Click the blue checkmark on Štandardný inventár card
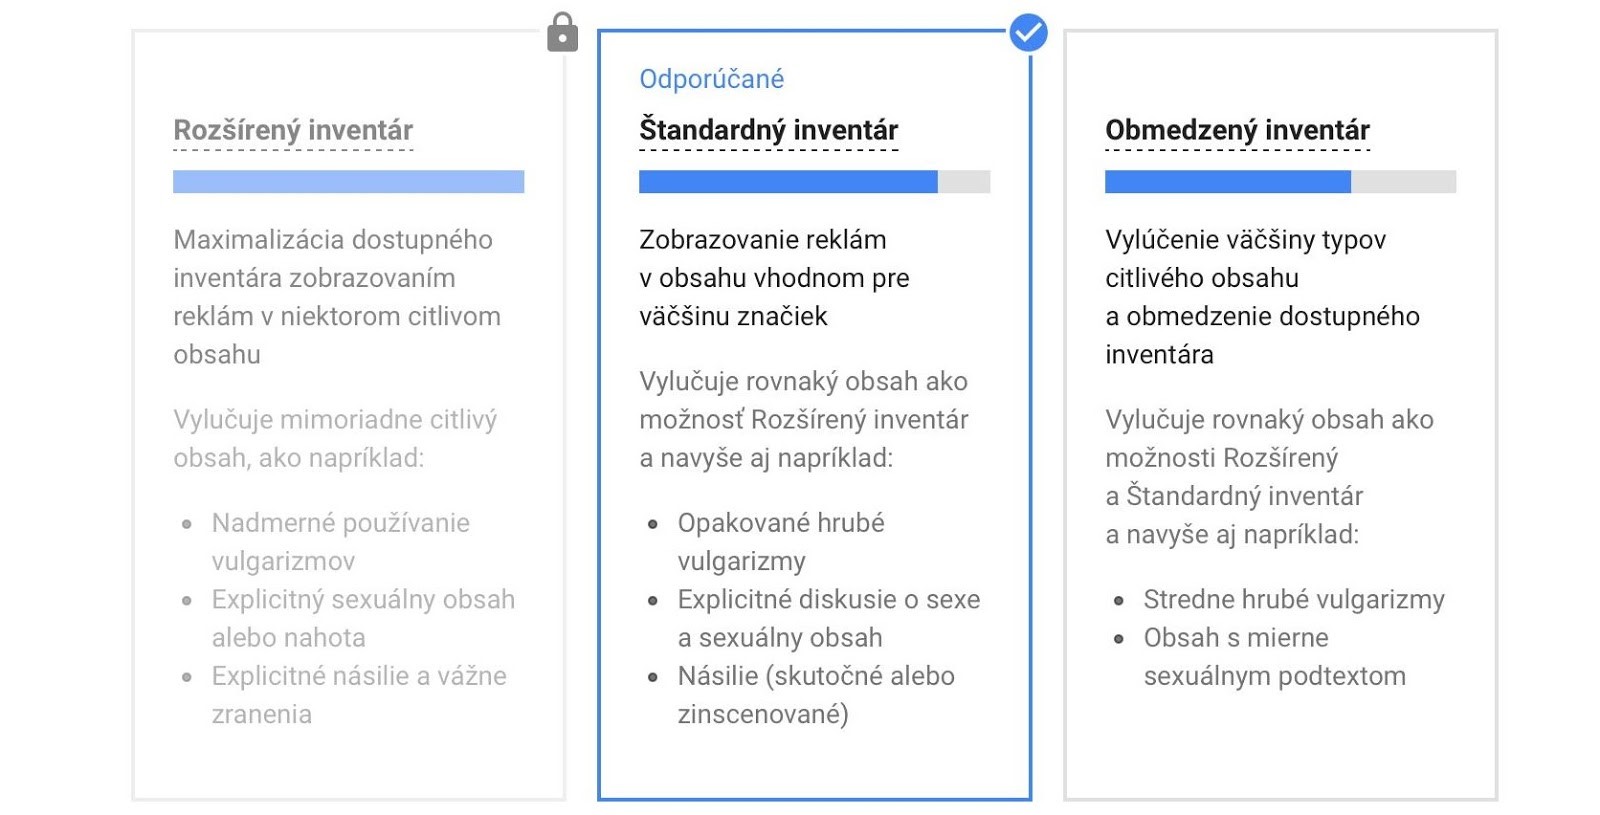Image resolution: width=1600 pixels, height=815 pixels. [1028, 33]
